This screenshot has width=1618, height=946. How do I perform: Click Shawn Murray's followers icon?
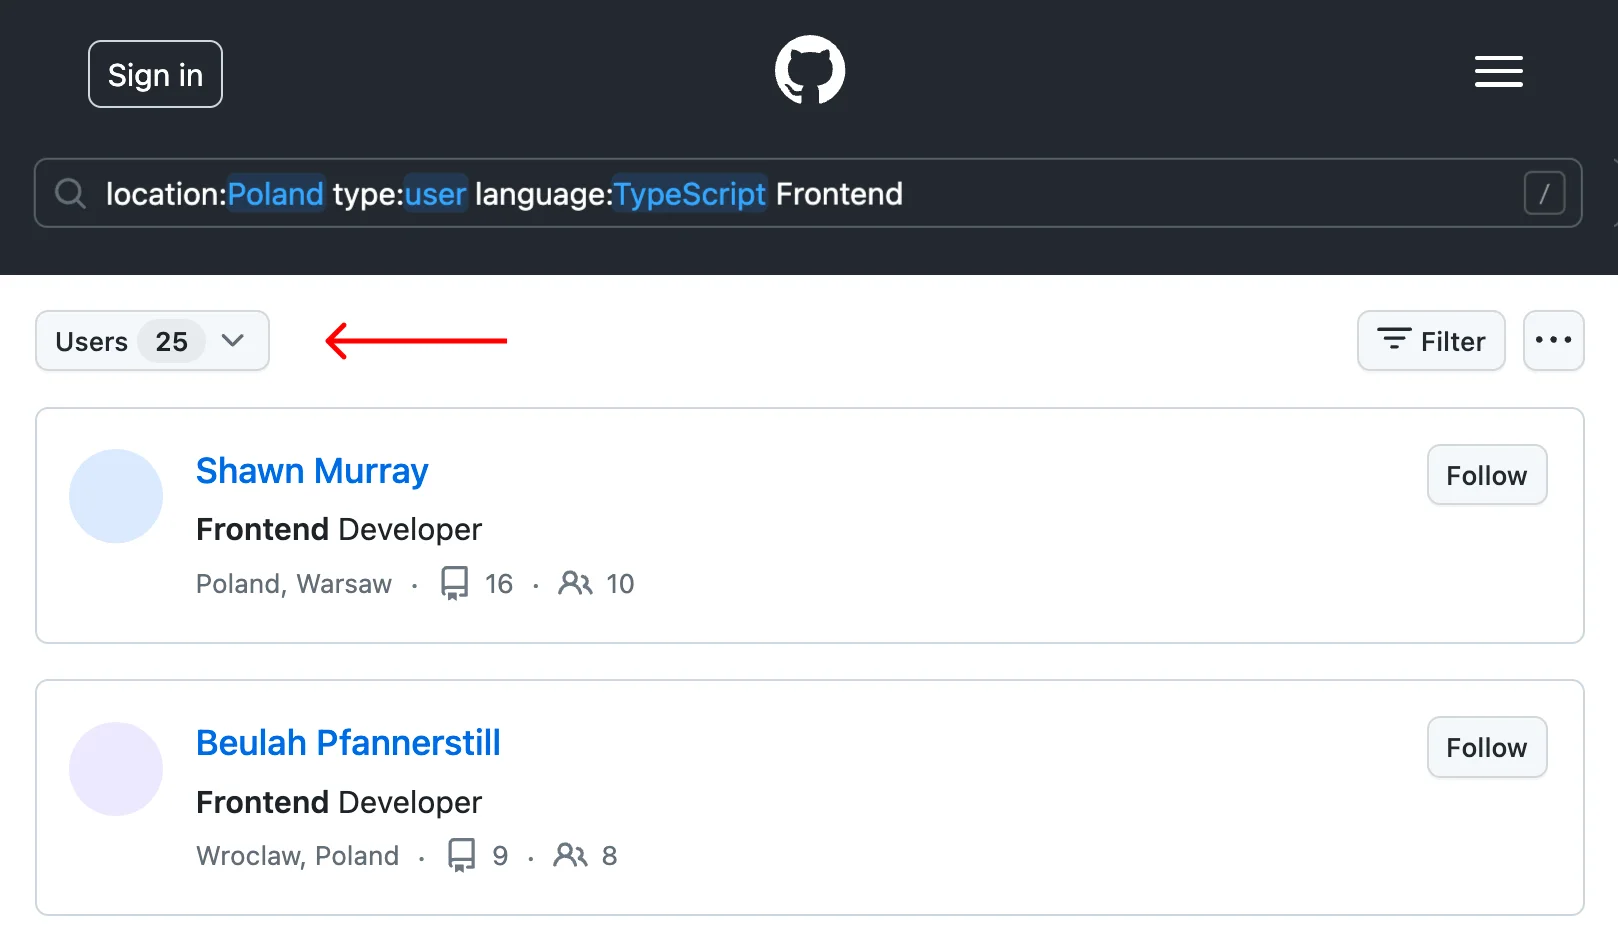(575, 583)
